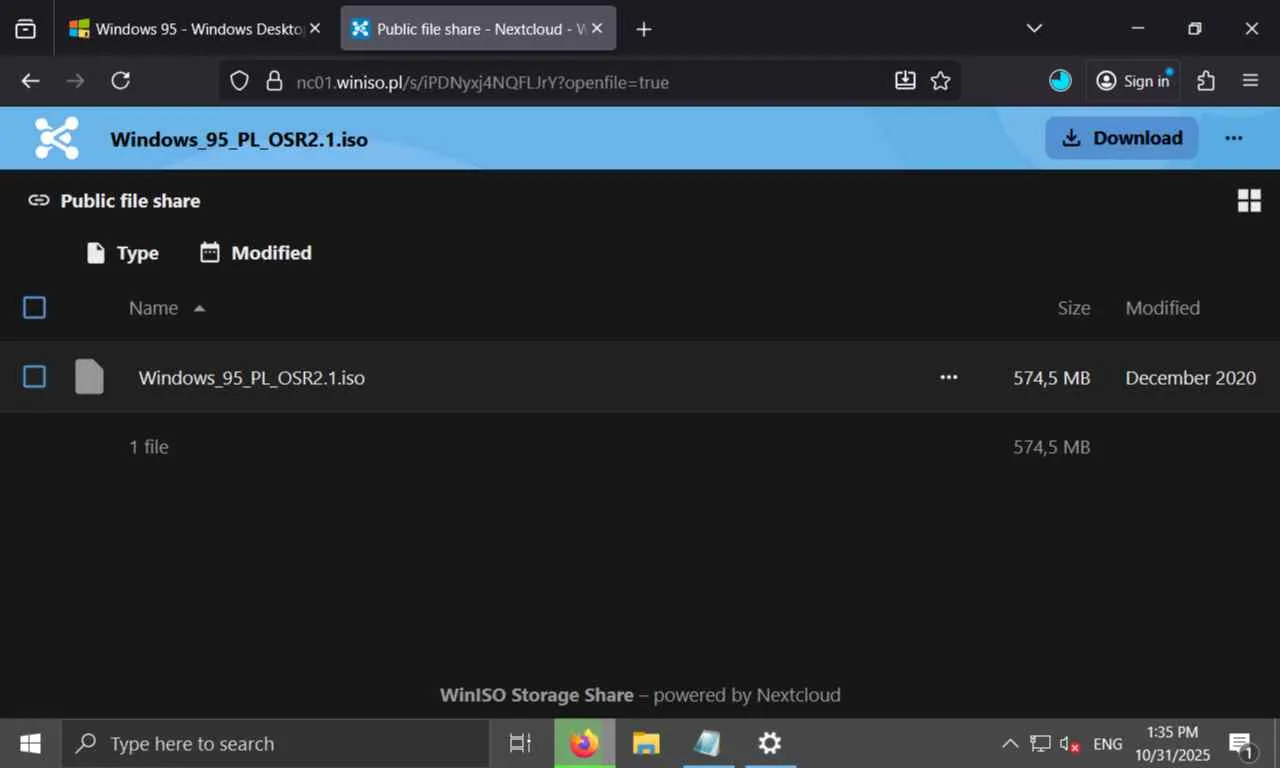Open Settings gear from the taskbar
The width and height of the screenshot is (1280, 768).
point(769,743)
